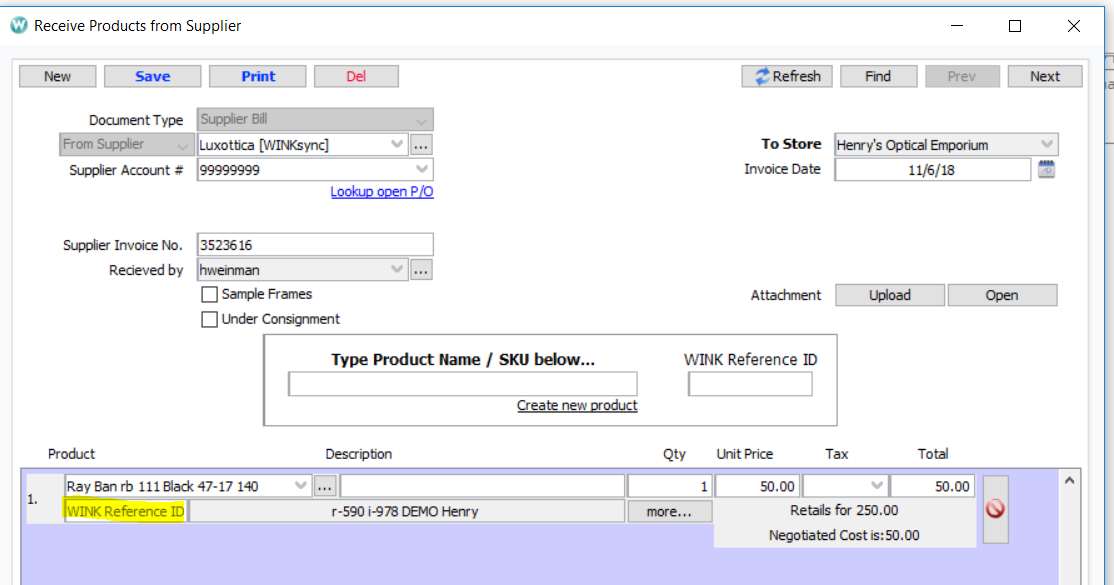Click the more... button on product row
This screenshot has width=1114, height=585.
coord(669,510)
